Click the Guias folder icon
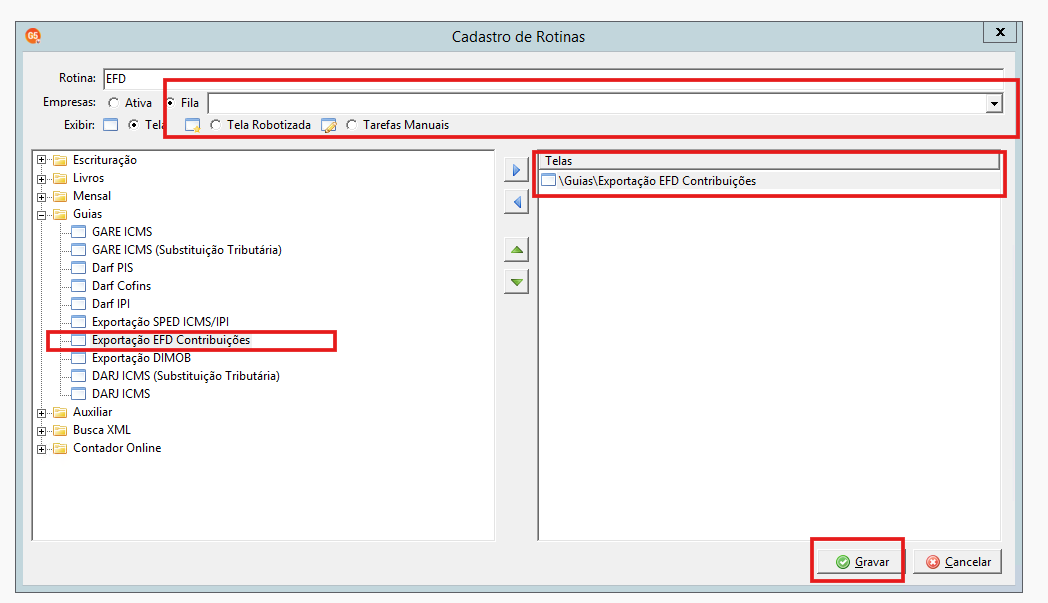 pyautogui.click(x=60, y=215)
